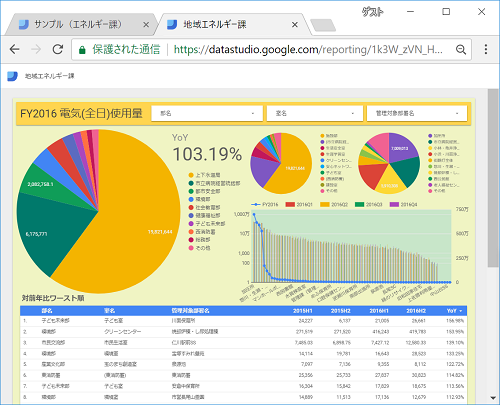The height and width of the screenshot is (405, 500).
Task: Click the 室名 table column header
Action: coord(109,311)
